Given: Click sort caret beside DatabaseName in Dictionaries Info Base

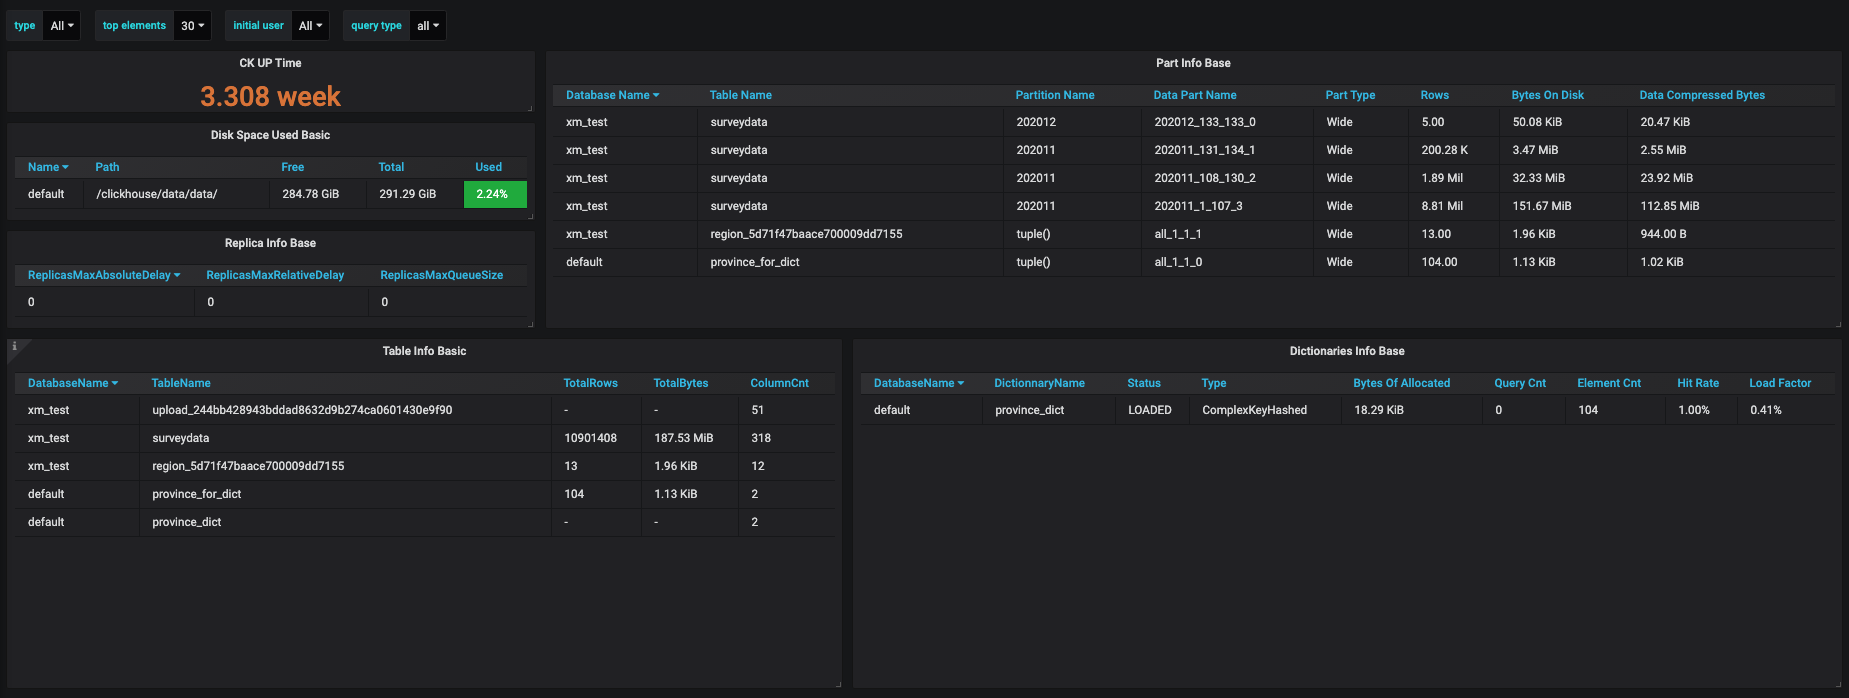Looking at the screenshot, I should click(961, 384).
